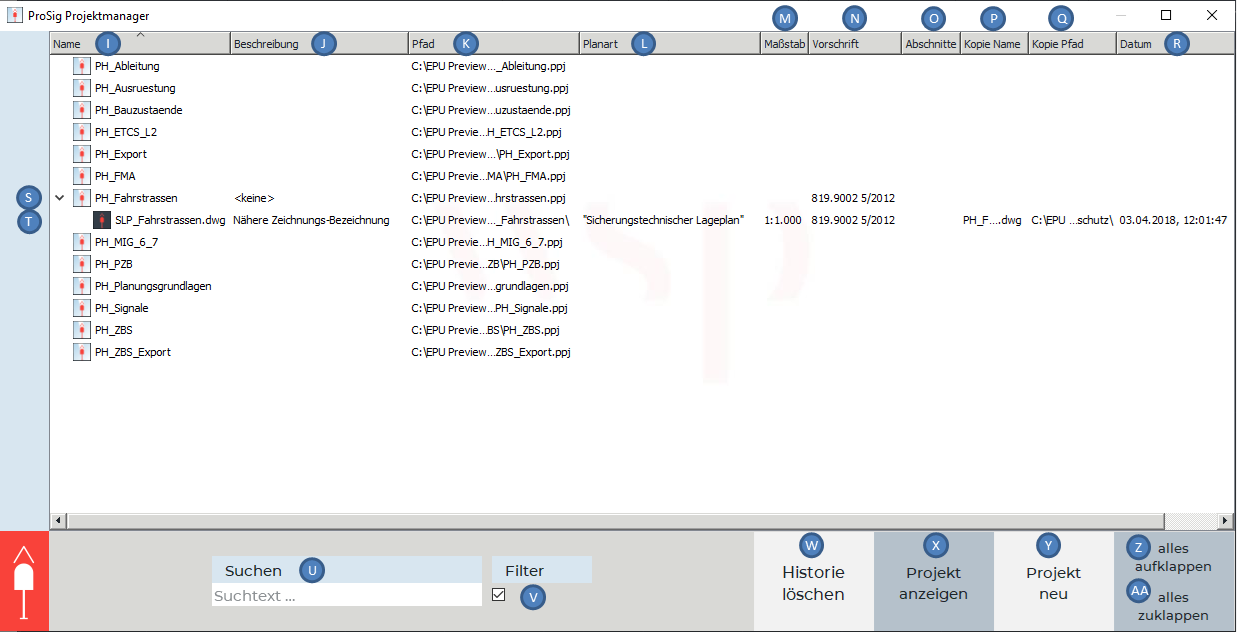Image resolution: width=1238 pixels, height=632 pixels.
Task: Select the PH_Export row name
Action: pyautogui.click(x=121, y=154)
